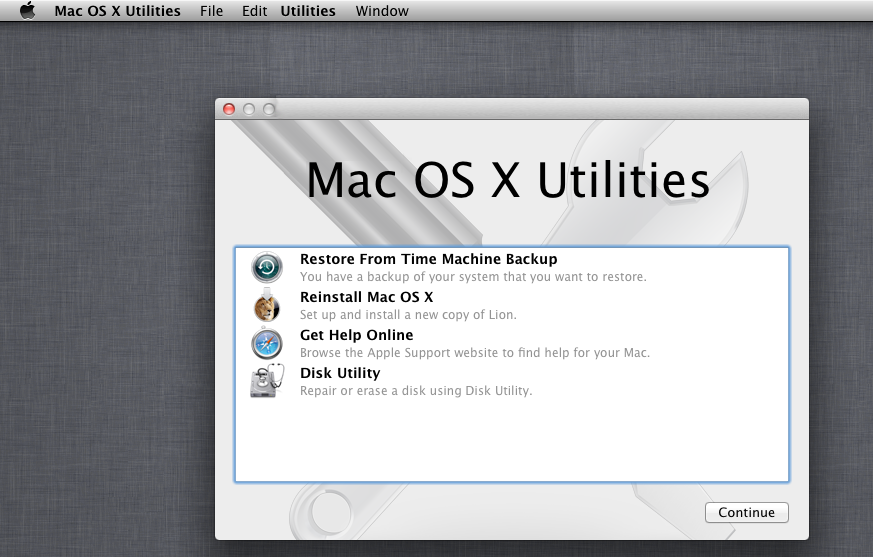Choose Restore From Time Machine Backup
Viewport: 873px width, 557px height.
click(429, 259)
